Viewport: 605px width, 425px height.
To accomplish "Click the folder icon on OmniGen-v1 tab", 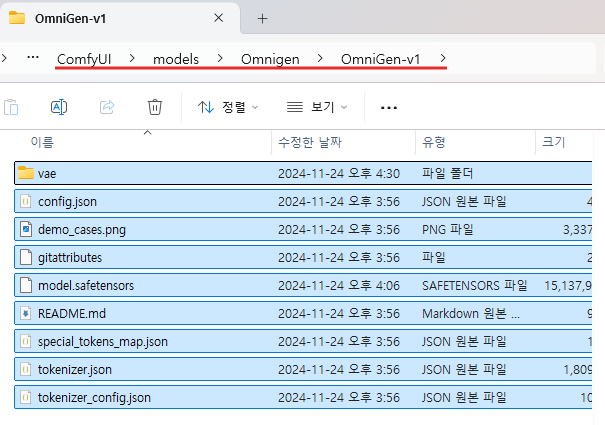I will coord(17,18).
